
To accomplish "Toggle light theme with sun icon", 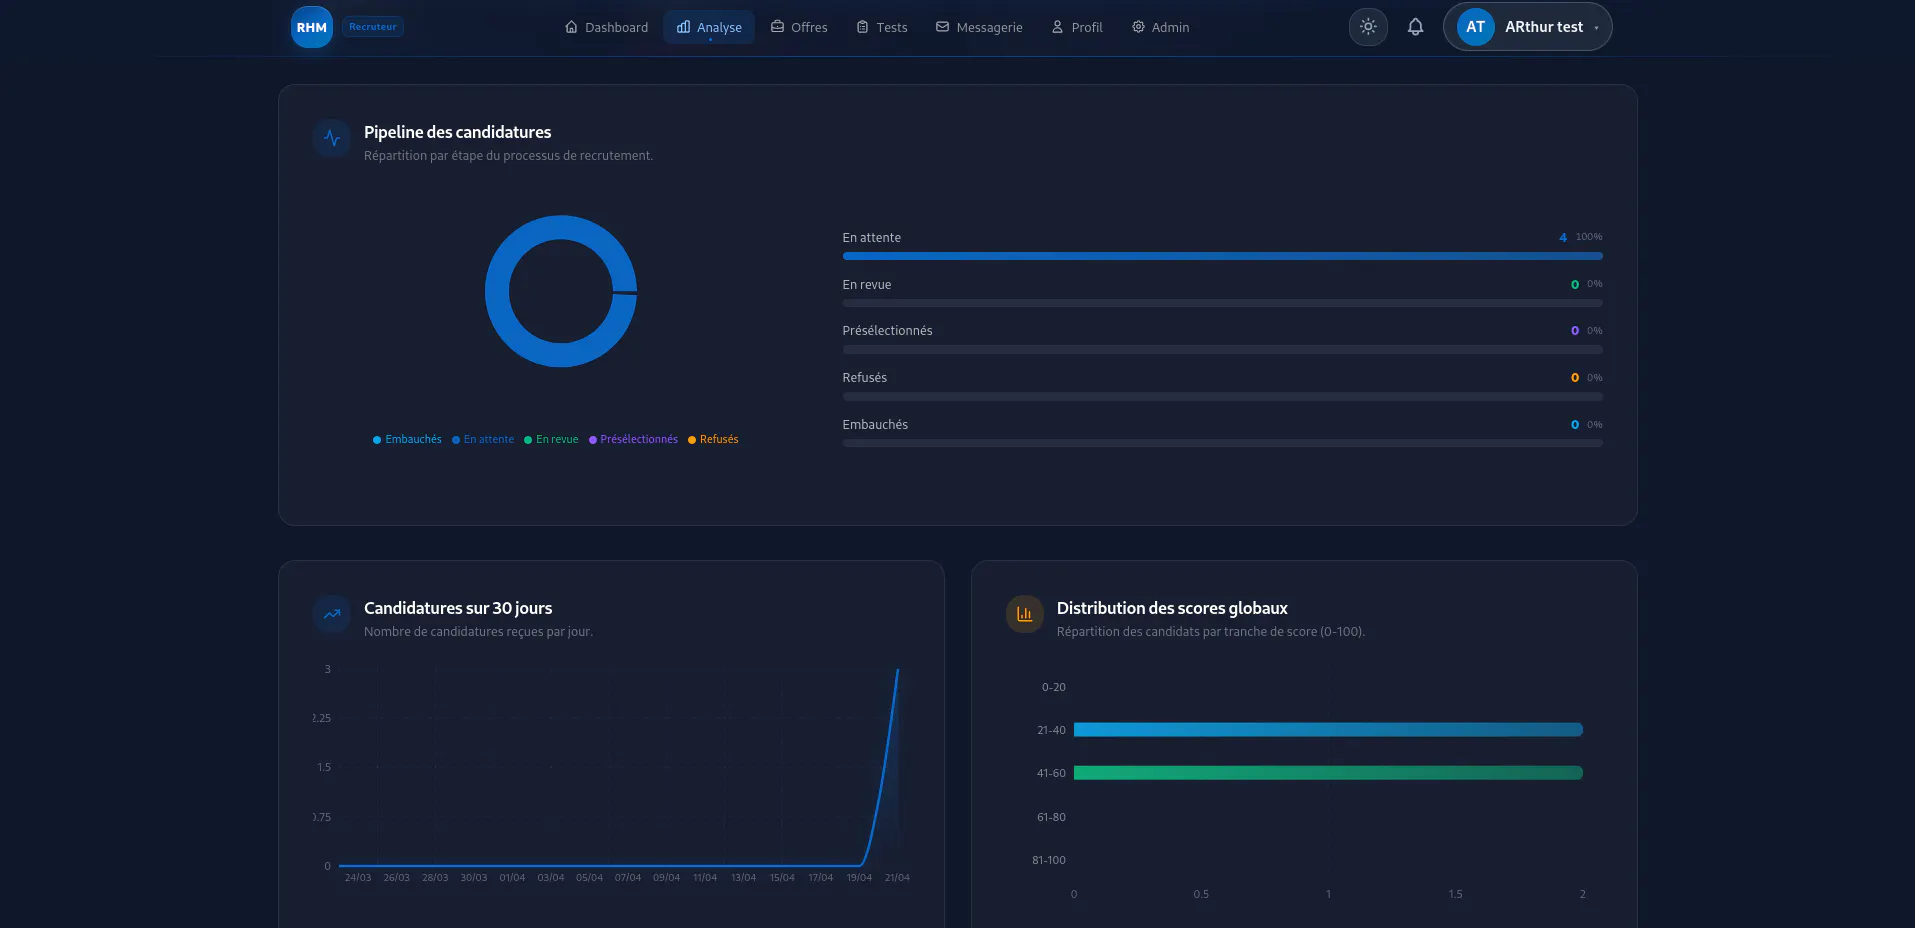I will coord(1368,27).
